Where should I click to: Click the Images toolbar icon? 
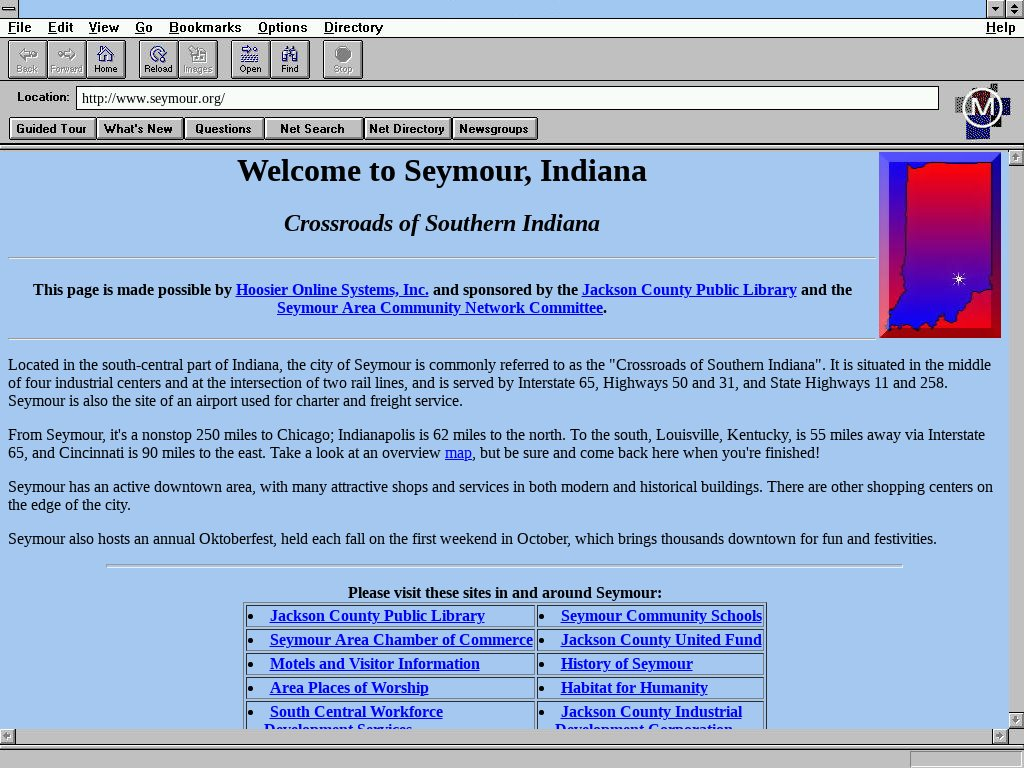198,59
